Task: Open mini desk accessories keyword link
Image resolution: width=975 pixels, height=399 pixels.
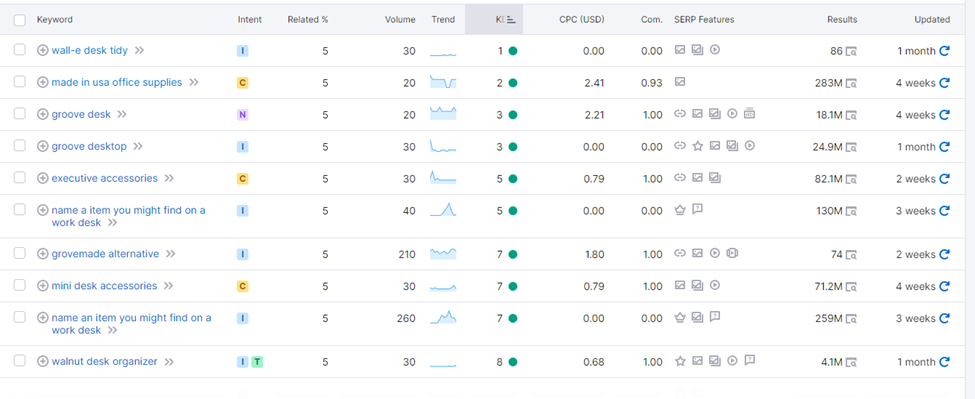Action: tap(104, 286)
